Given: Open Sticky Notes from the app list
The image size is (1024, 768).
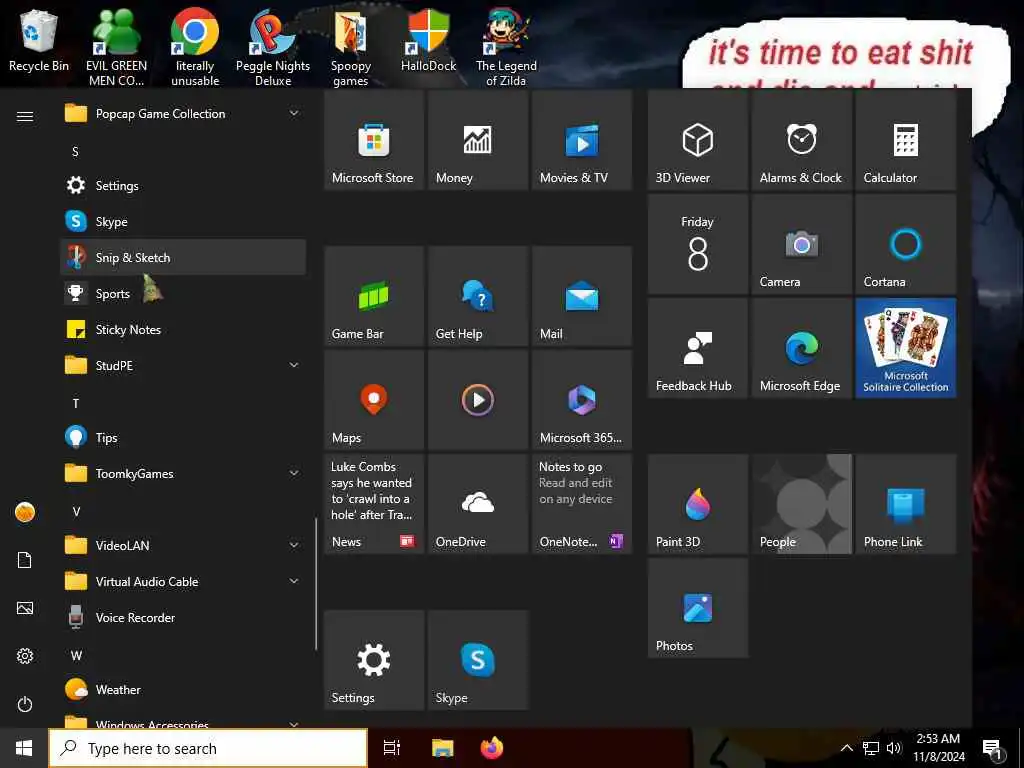Looking at the screenshot, I should (183, 330).
